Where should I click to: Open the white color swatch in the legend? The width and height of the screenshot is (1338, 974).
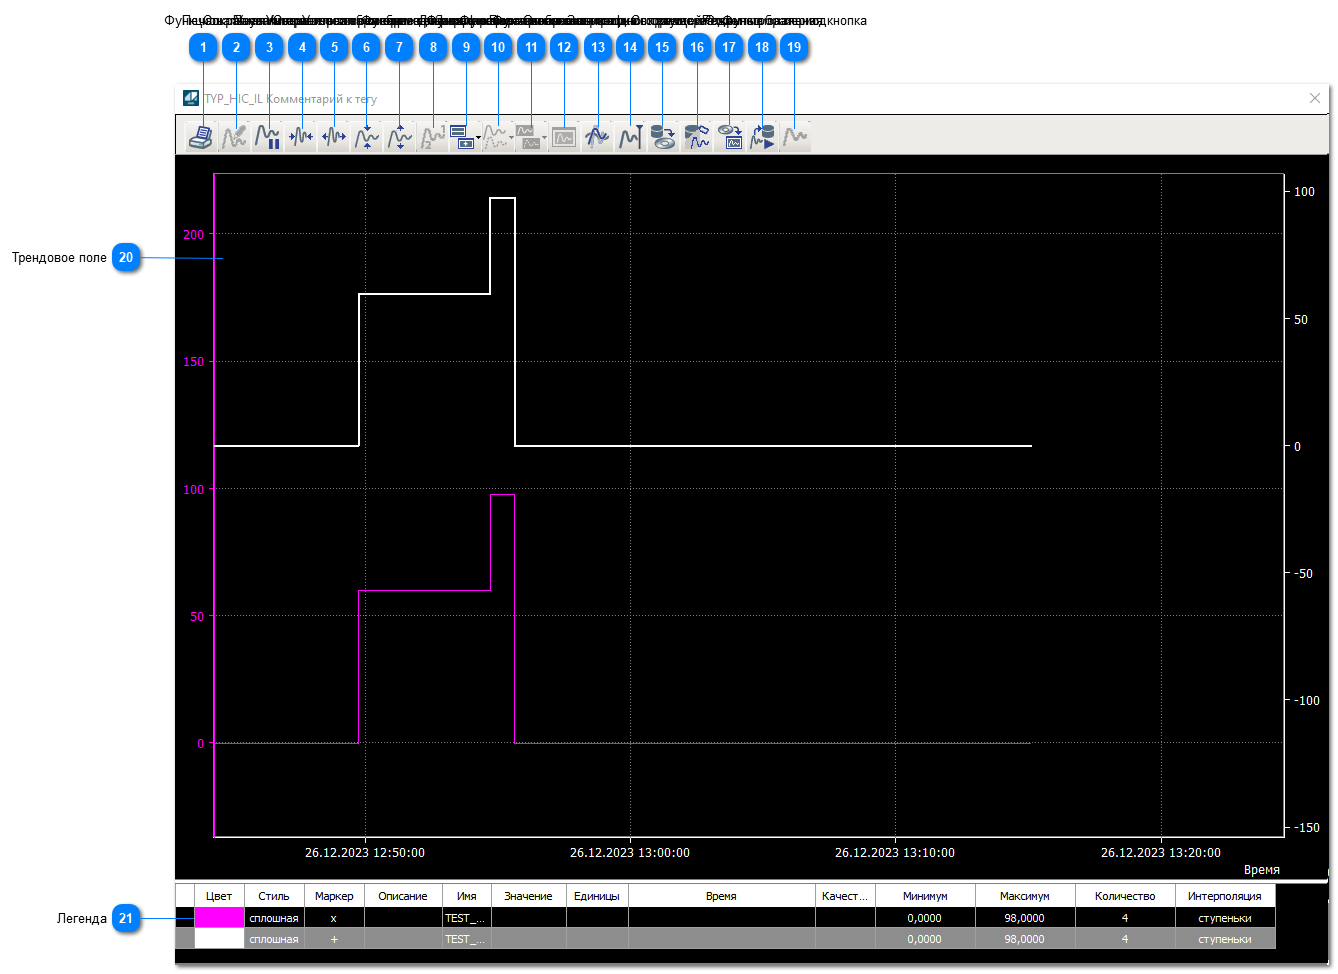pos(219,939)
